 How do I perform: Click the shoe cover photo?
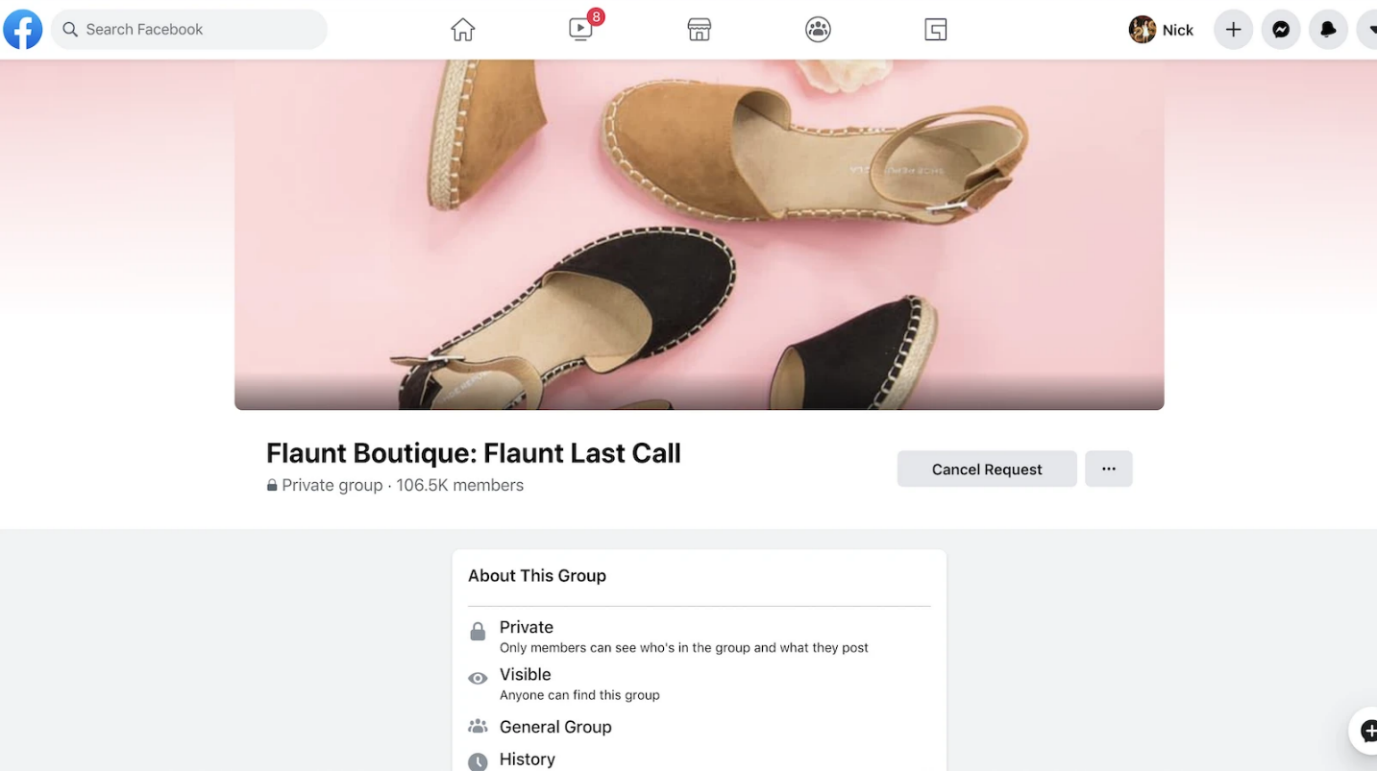click(x=699, y=235)
